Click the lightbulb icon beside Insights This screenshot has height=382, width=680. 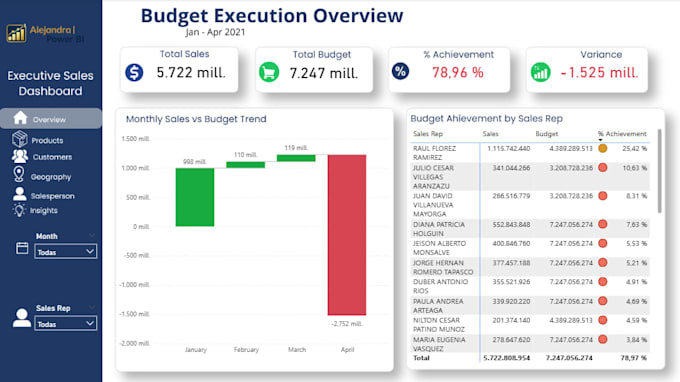[x=19, y=210]
